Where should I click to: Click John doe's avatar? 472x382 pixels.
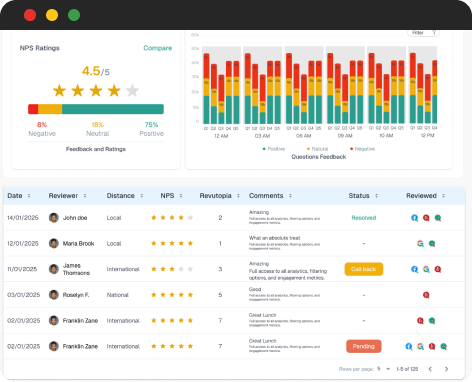pos(54,218)
